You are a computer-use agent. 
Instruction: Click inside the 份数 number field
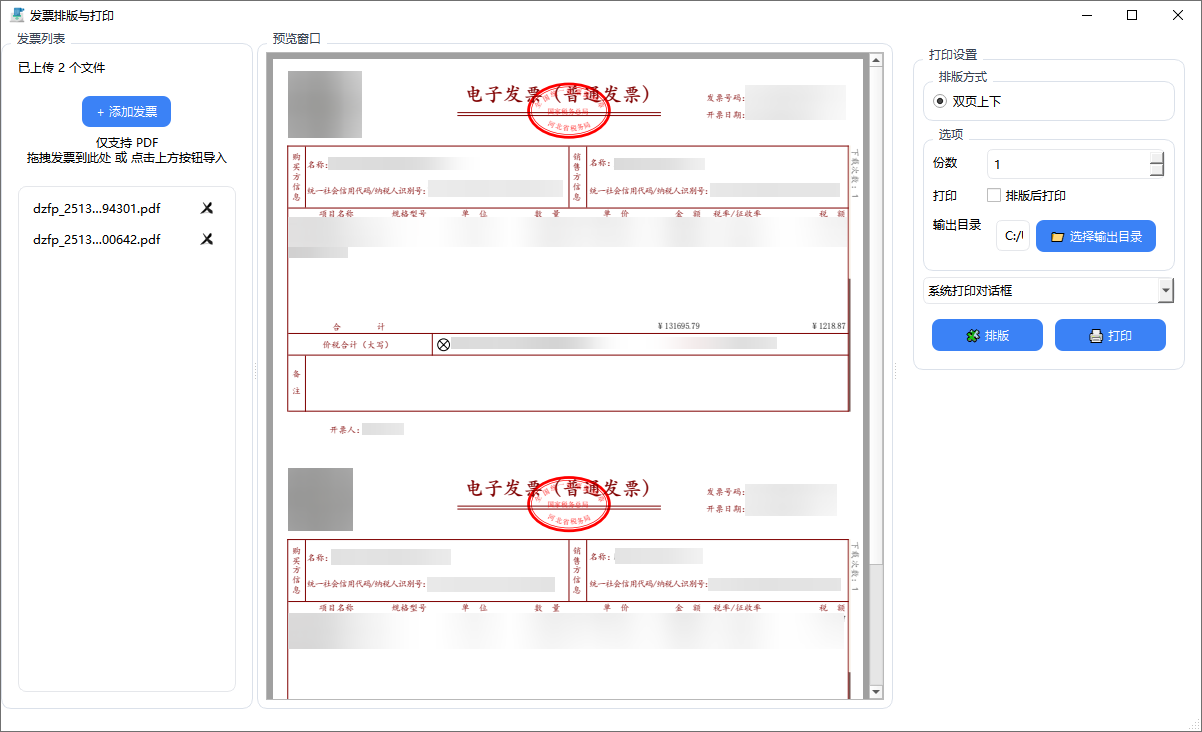(1066, 164)
